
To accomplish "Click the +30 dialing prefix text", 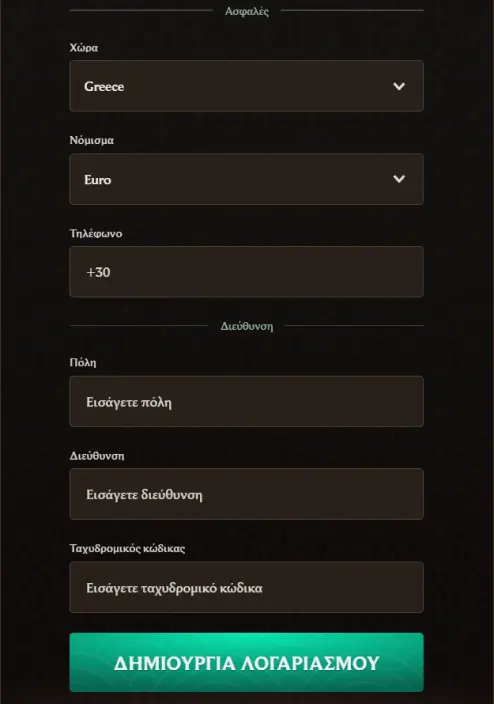I will [98, 272].
